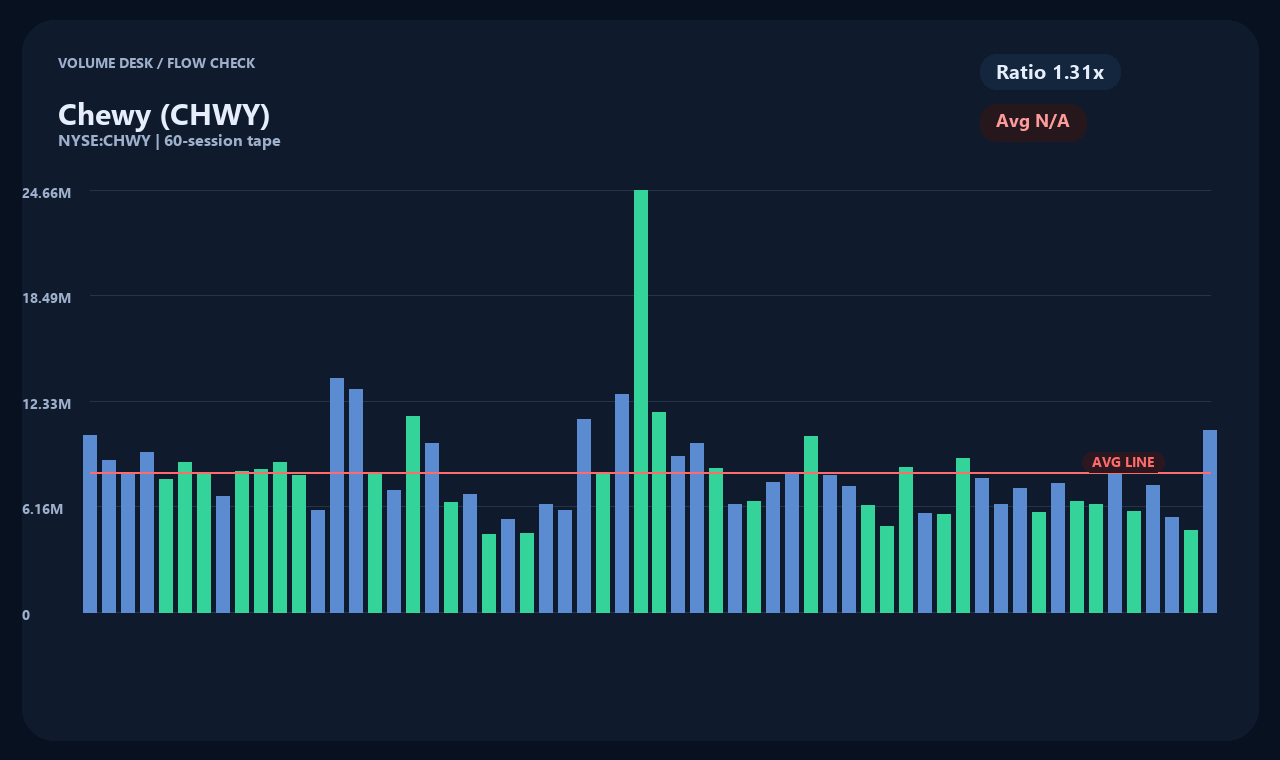Click the AVG LINE label

(1123, 462)
